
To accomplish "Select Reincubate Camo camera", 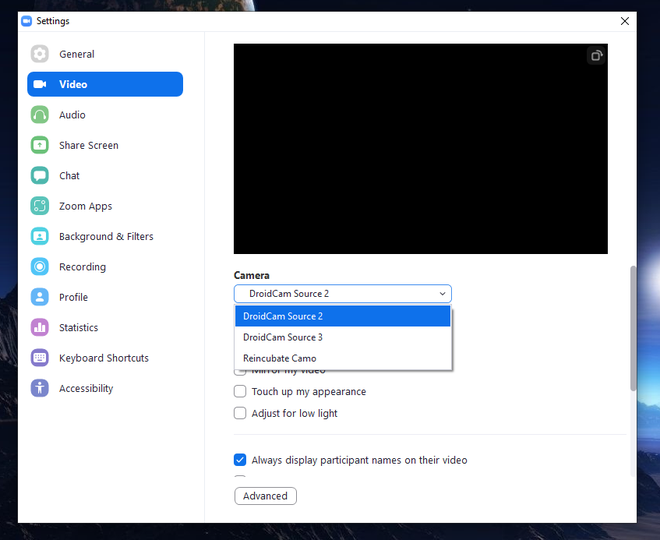I will [x=343, y=358].
